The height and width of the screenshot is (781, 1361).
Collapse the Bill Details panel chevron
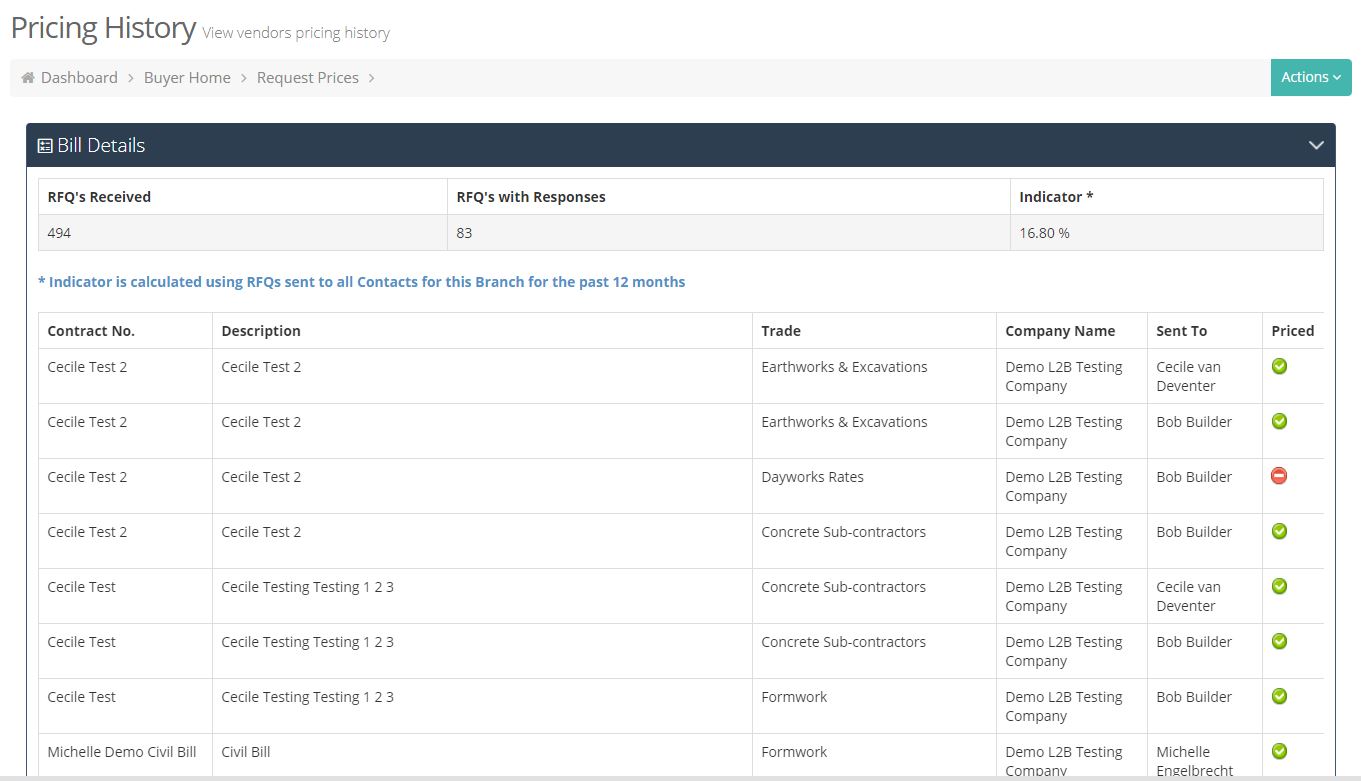point(1316,146)
